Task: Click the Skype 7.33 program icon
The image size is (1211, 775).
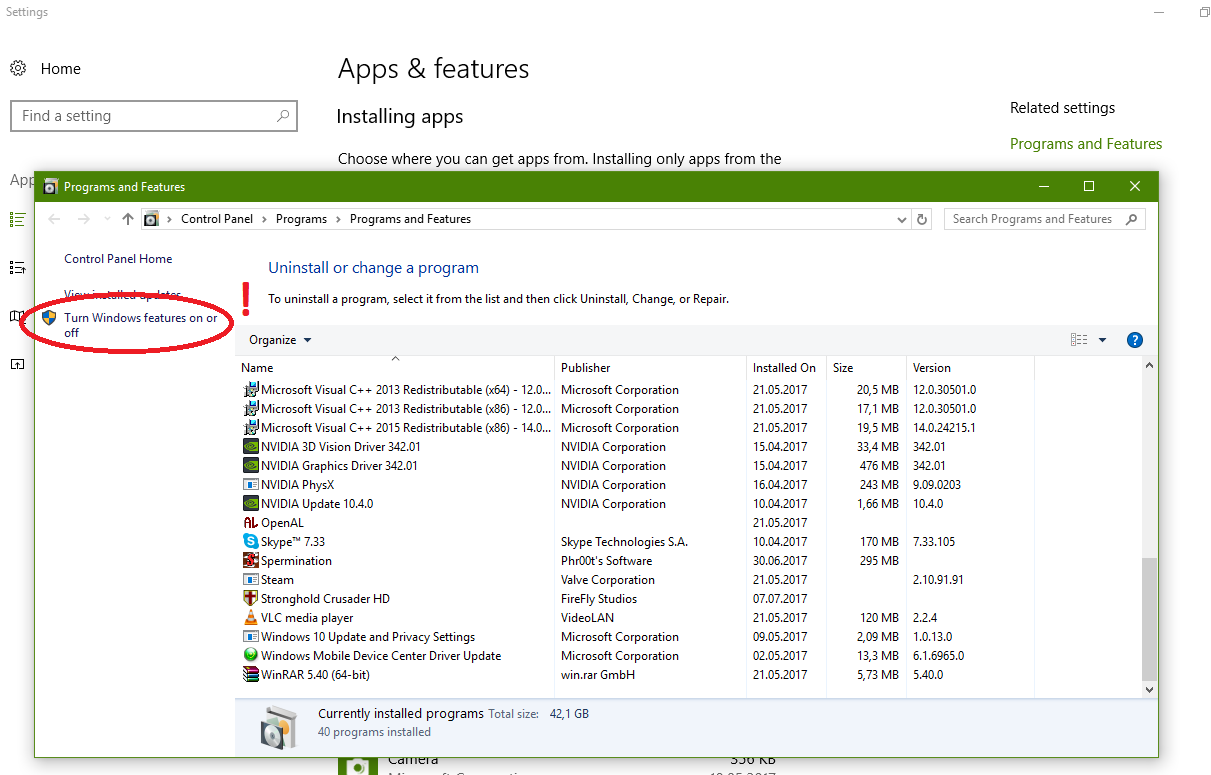Action: 251,542
